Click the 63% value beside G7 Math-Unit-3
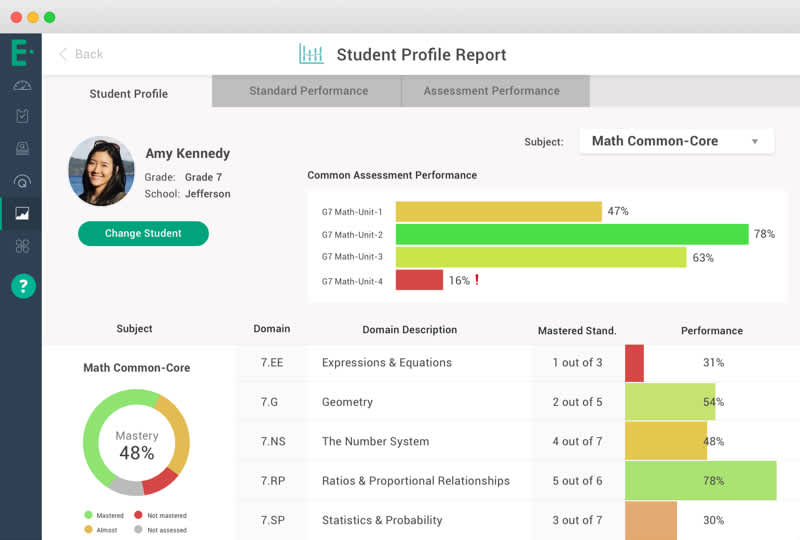This screenshot has height=540, width=800. click(x=703, y=258)
